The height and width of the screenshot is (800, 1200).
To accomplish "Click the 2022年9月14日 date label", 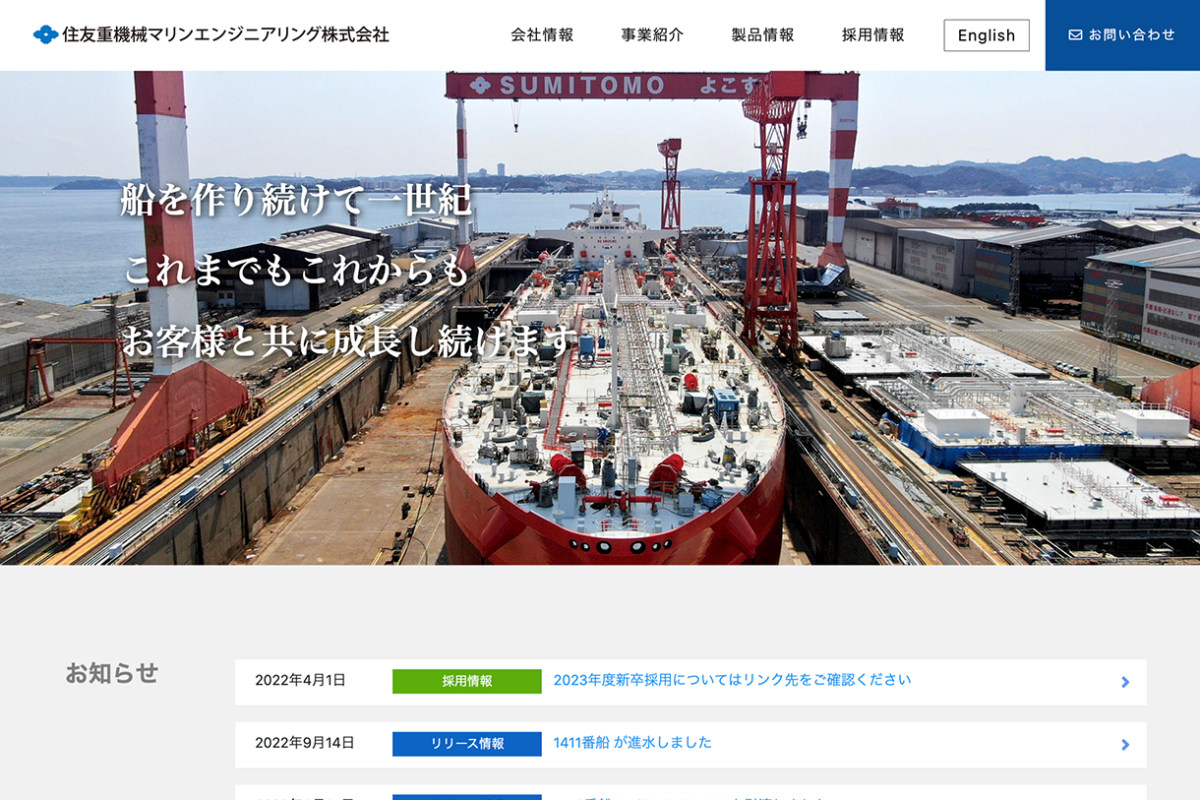I will point(305,743).
